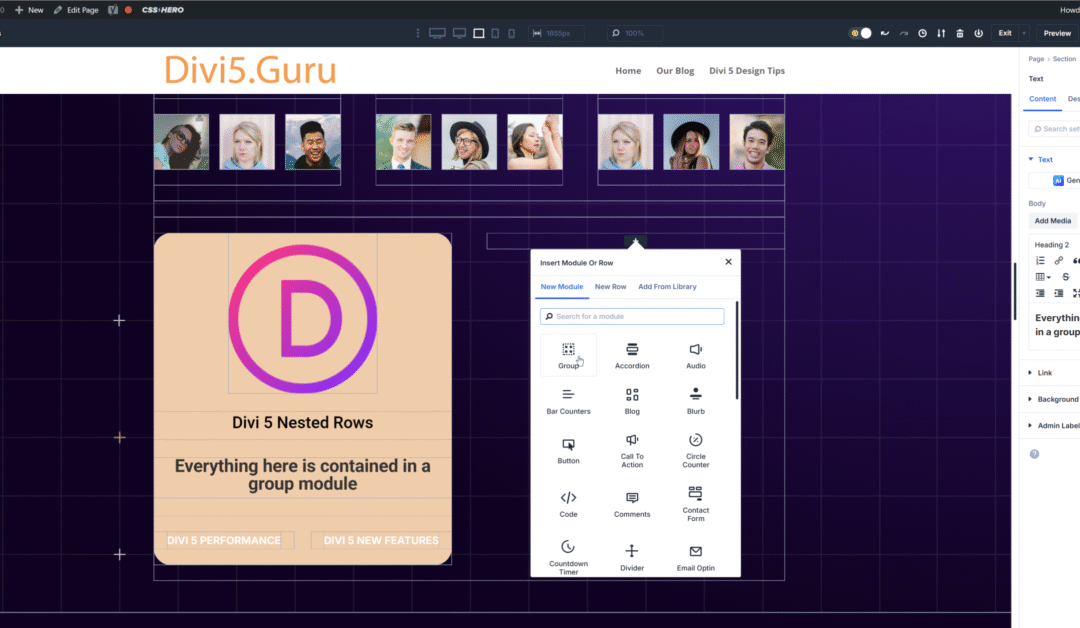Viewport: 1080px width, 628px height.
Task: Open the Divi 5 Design Tips link
Action: tap(747, 71)
